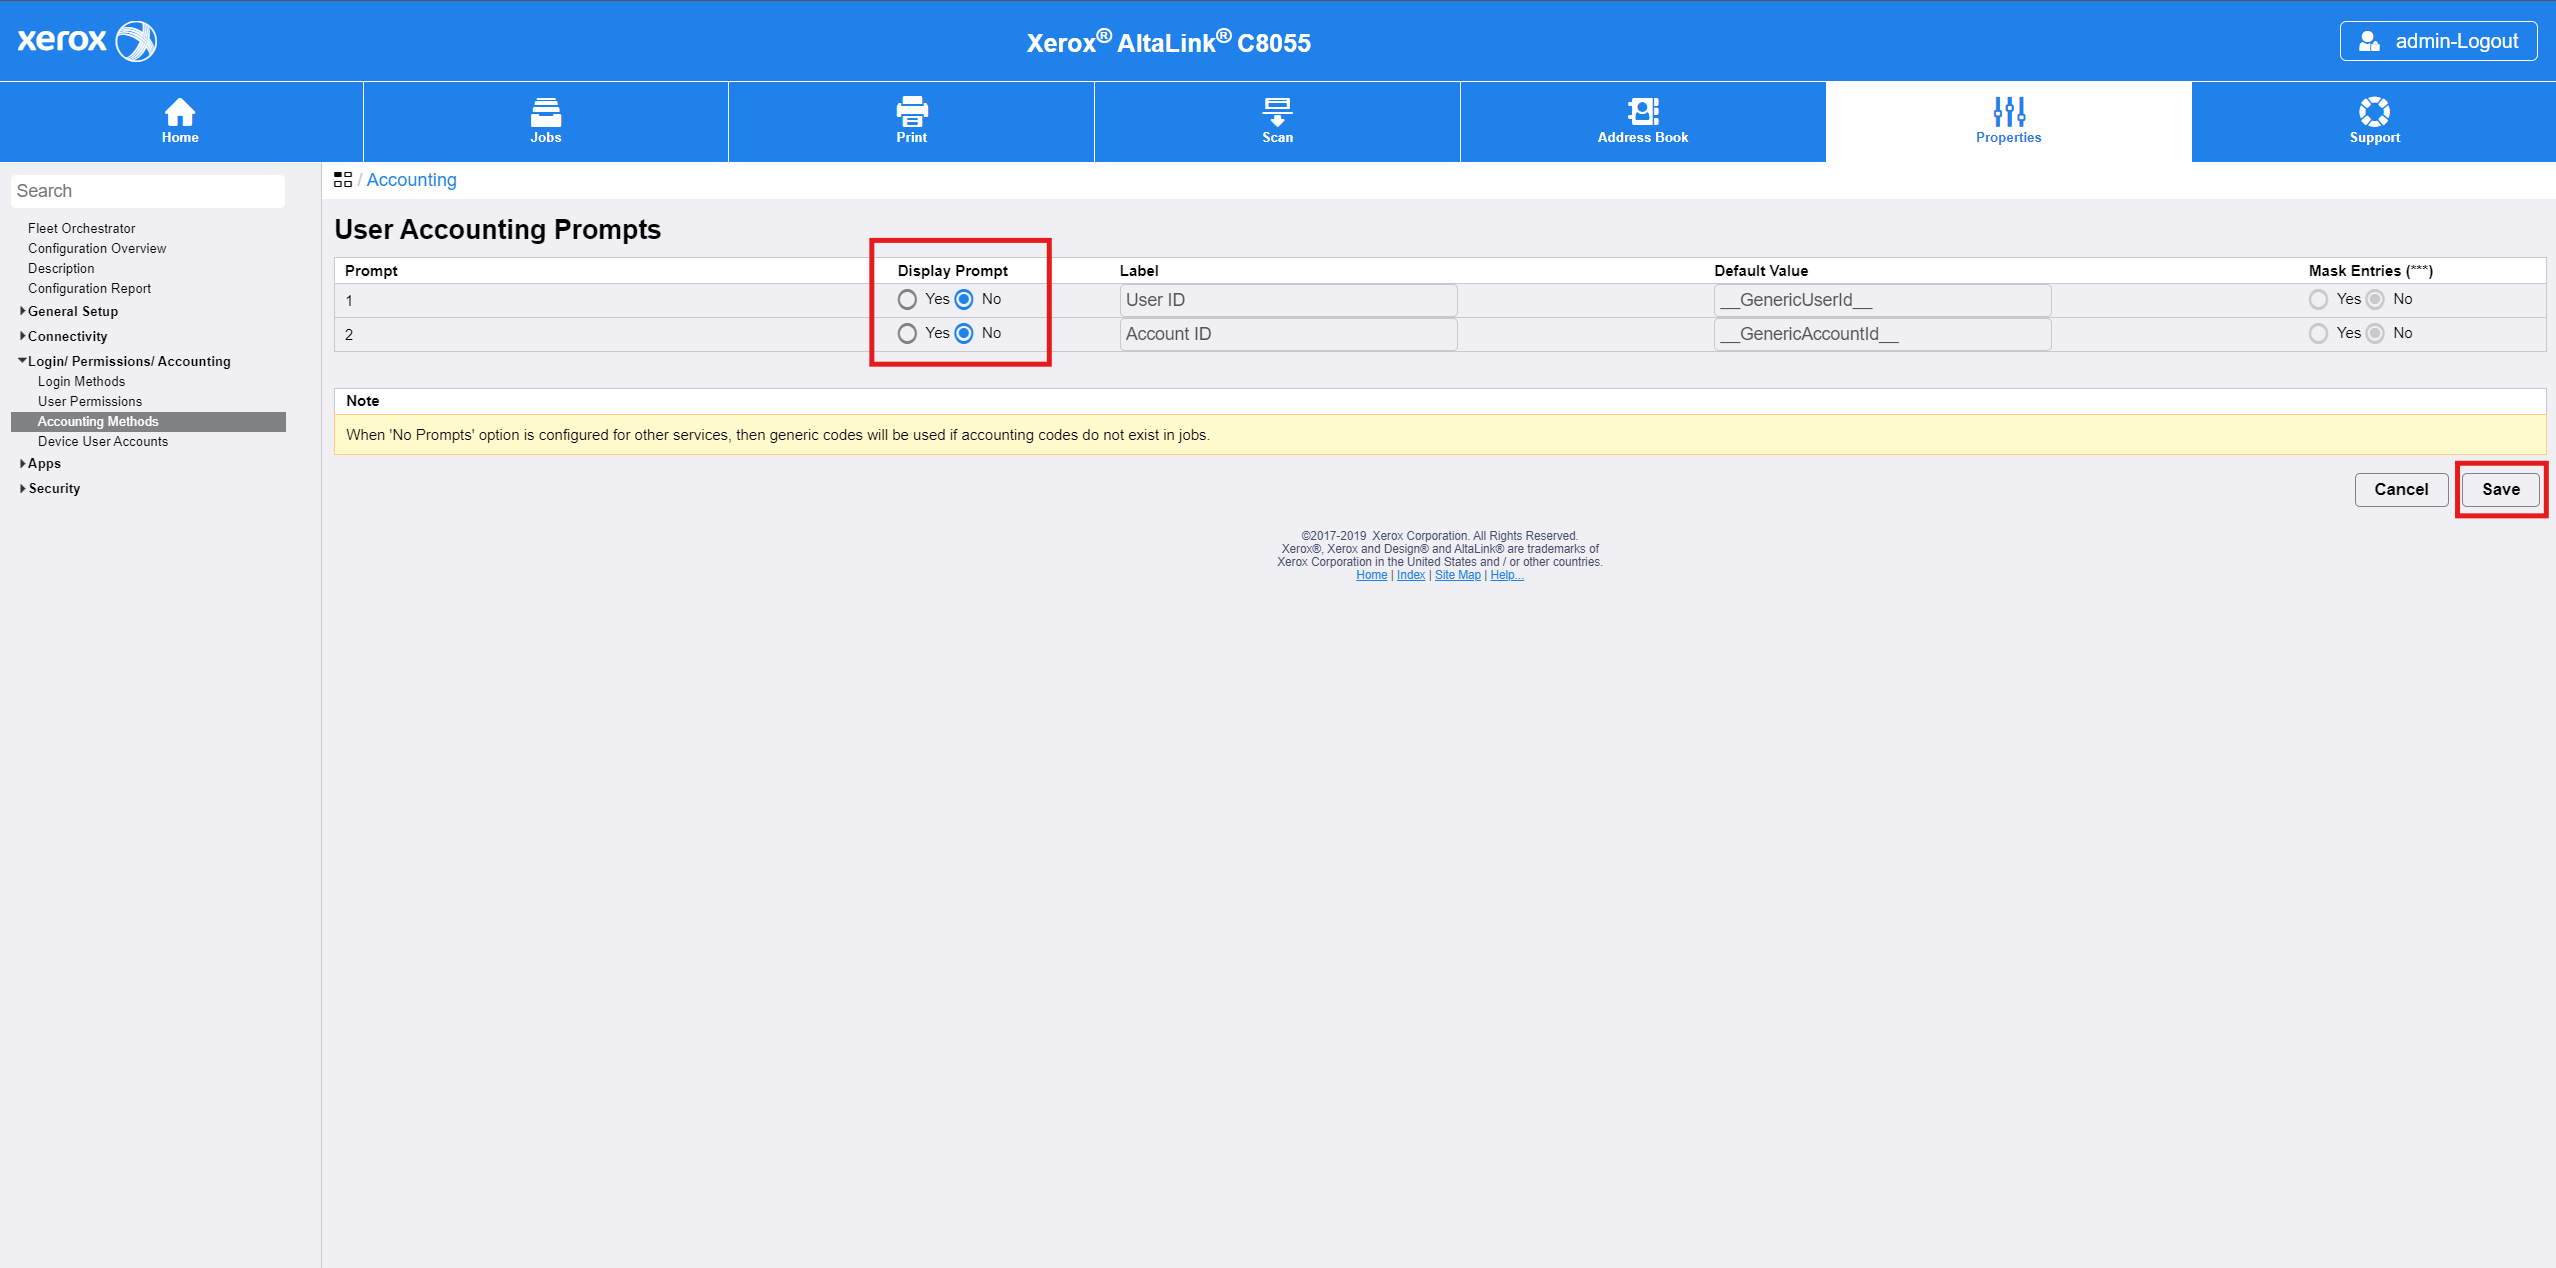Click the breadcrumb grid icon beside Accounting
The height and width of the screenshot is (1268, 2556).
343,180
